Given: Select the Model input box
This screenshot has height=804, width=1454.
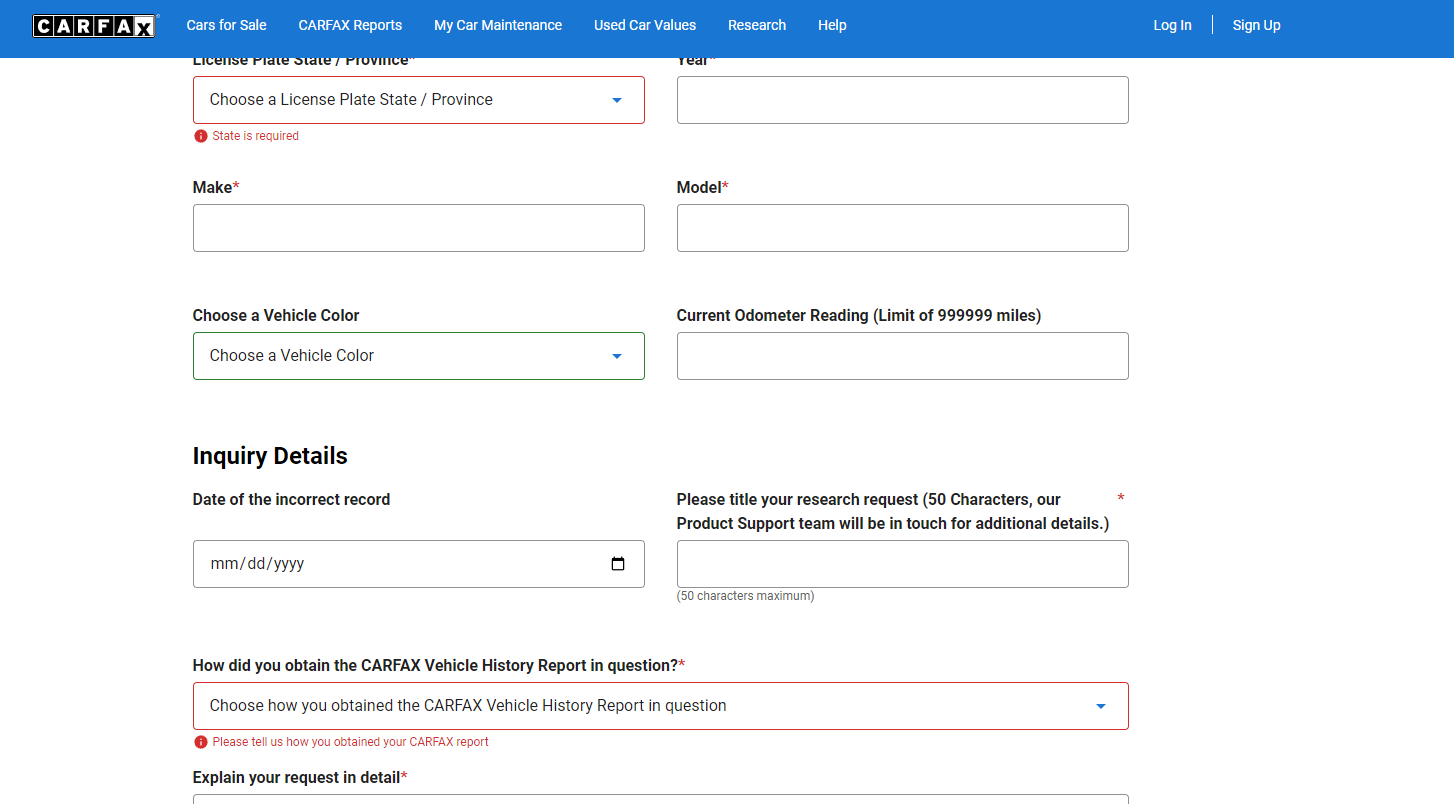Looking at the screenshot, I should pos(902,228).
